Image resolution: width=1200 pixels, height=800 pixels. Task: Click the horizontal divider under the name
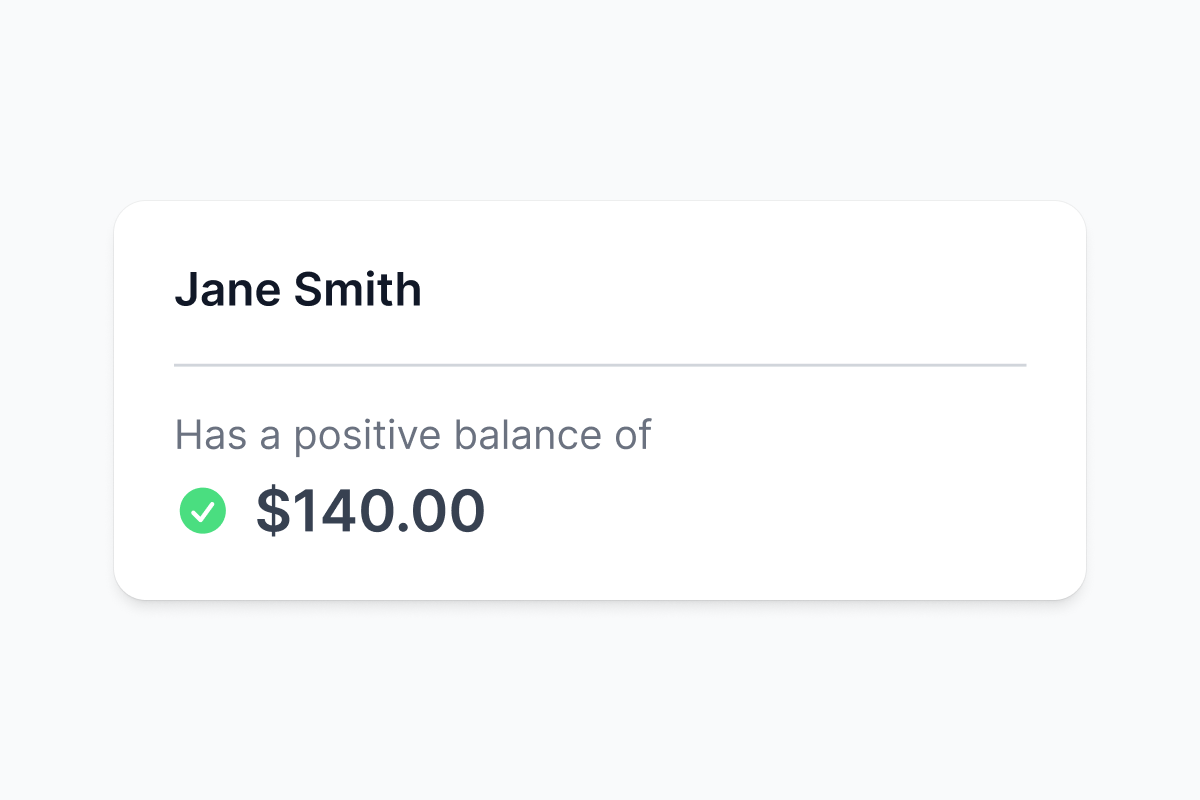pyautogui.click(x=600, y=365)
